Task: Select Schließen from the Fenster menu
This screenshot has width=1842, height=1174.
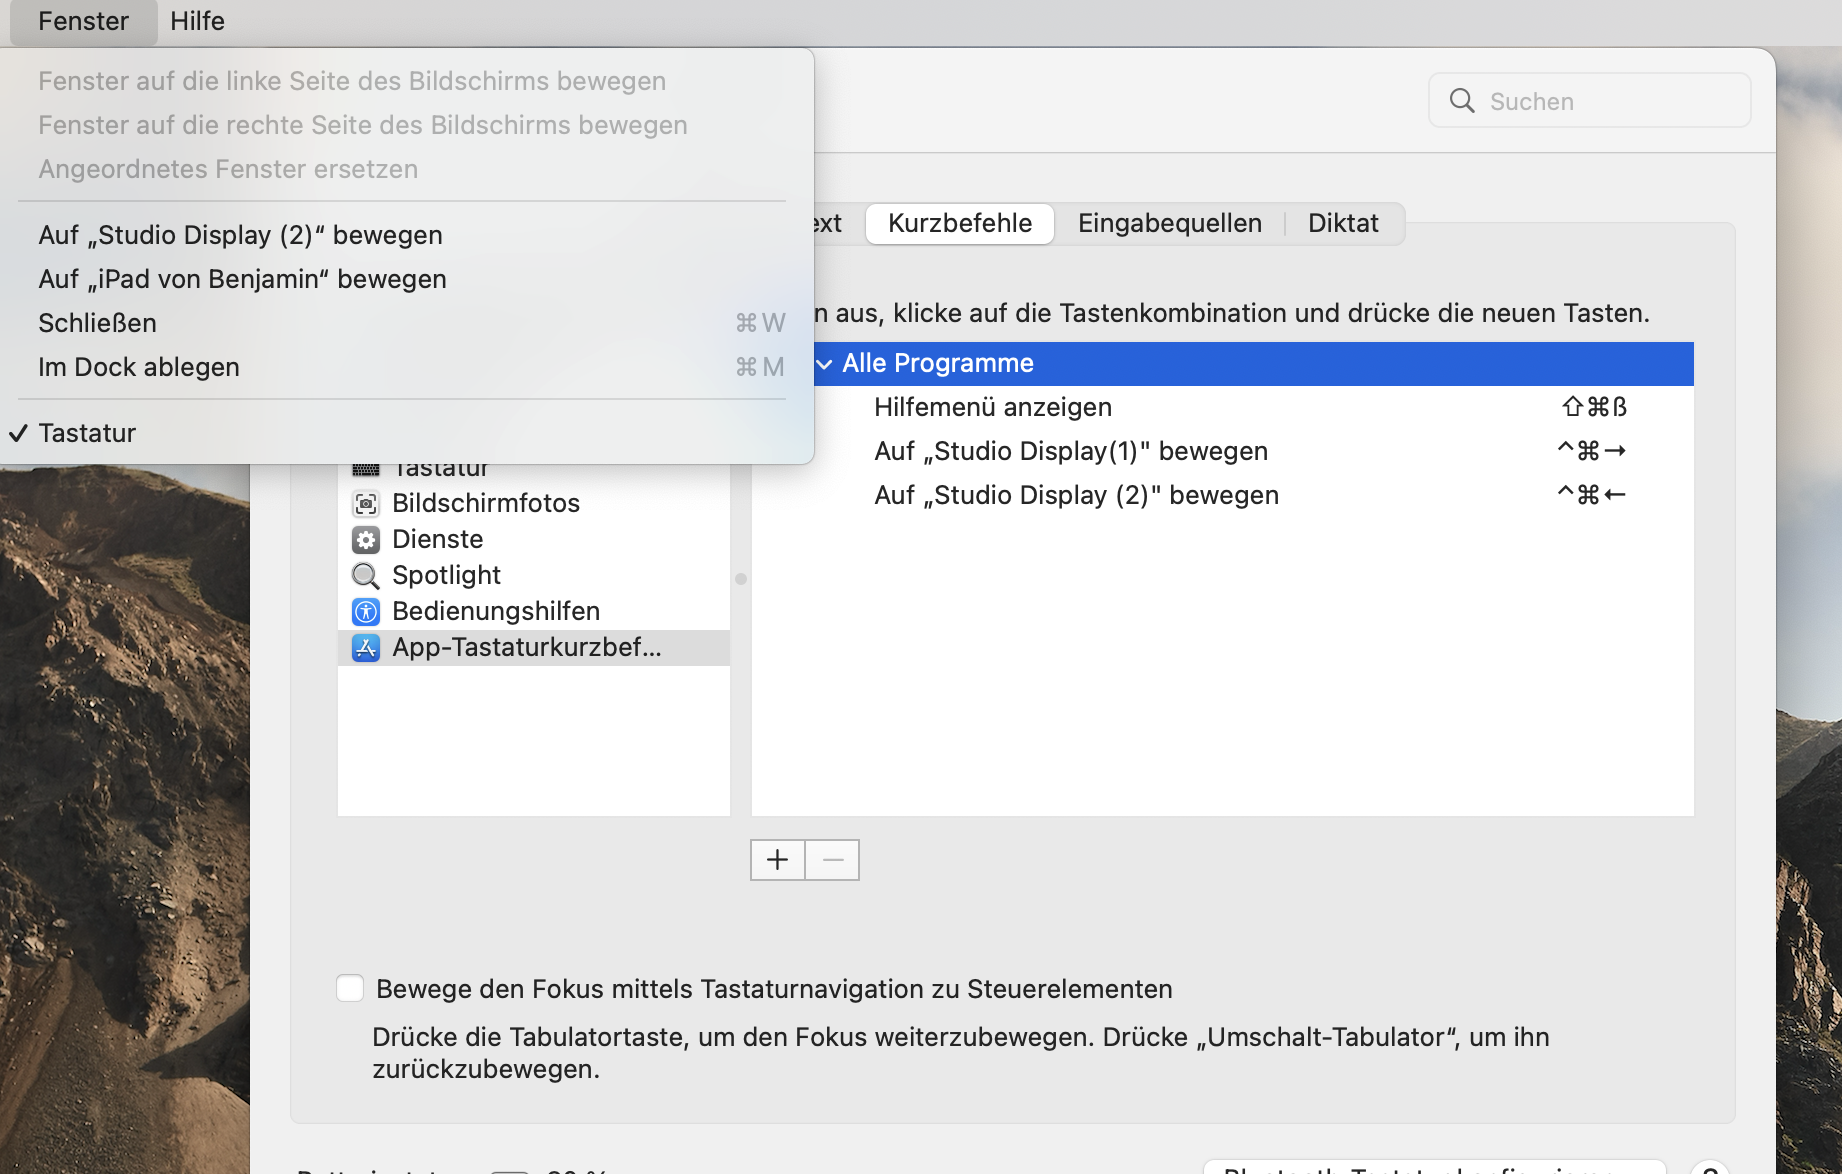Action: click(x=98, y=323)
